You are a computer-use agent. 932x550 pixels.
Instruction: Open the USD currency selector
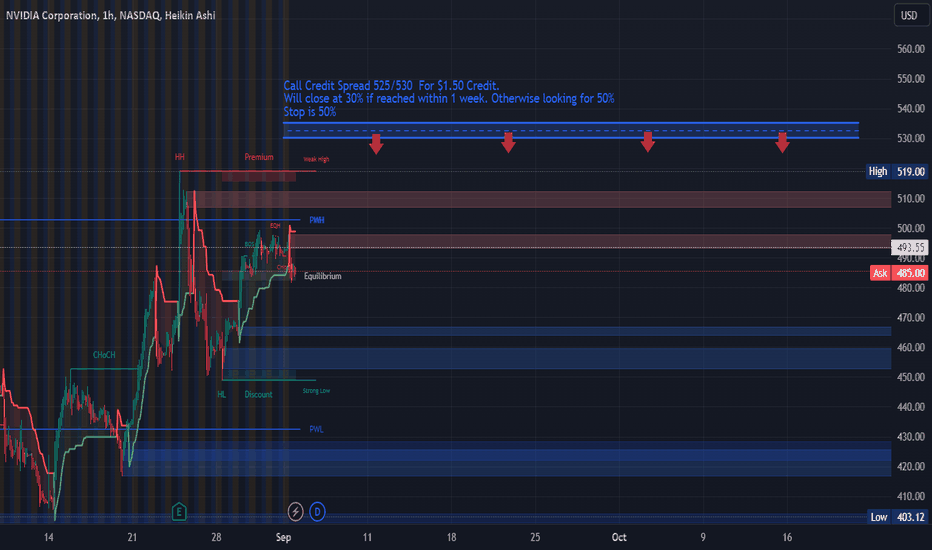909,15
